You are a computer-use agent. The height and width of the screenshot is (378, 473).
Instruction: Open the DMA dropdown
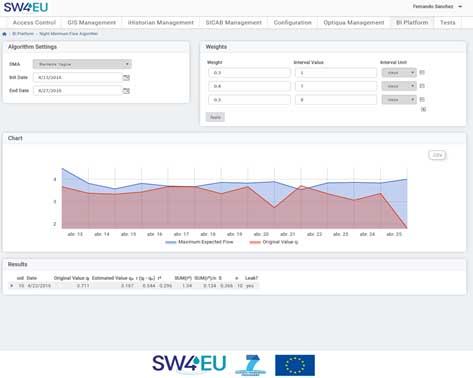(x=82, y=64)
